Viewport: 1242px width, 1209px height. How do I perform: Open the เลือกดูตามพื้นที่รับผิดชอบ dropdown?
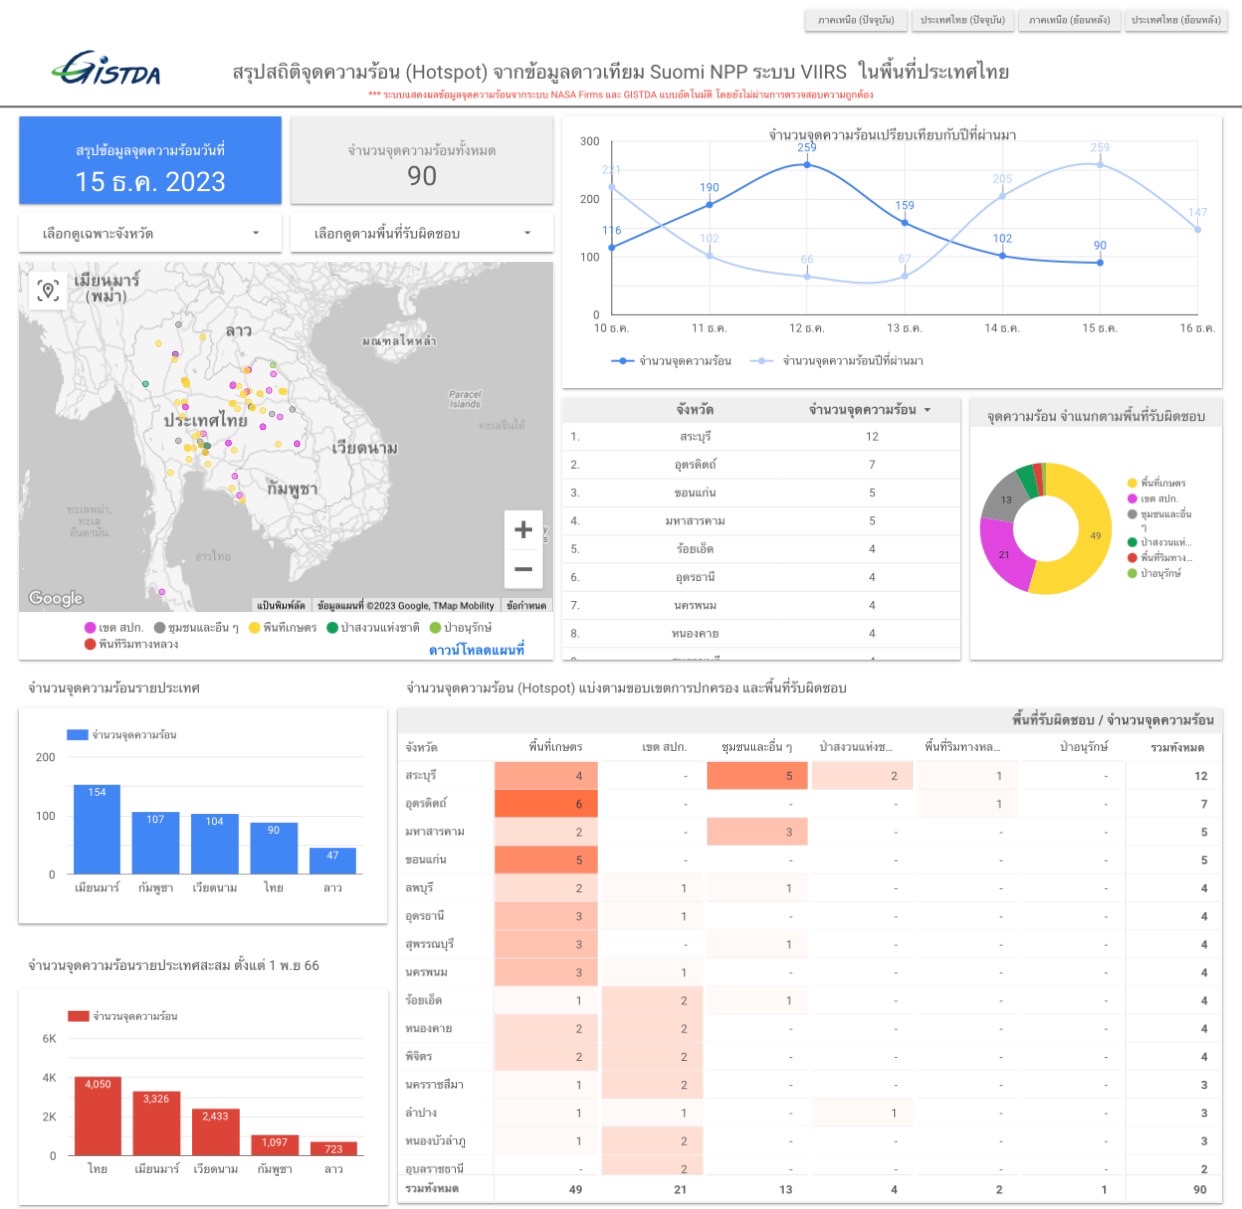click(421, 234)
